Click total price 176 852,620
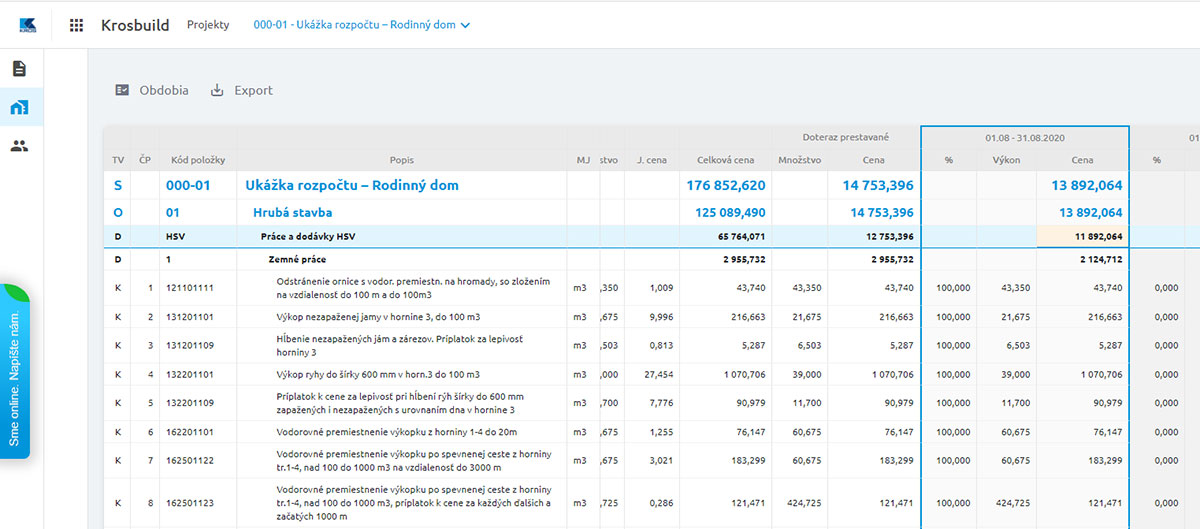The width and height of the screenshot is (1200, 529). (726, 185)
